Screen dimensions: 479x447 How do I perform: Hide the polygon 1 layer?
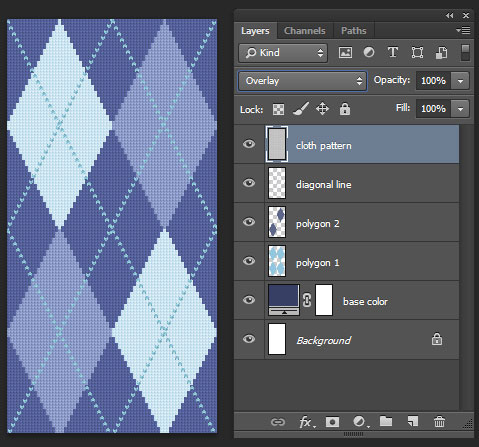249,261
